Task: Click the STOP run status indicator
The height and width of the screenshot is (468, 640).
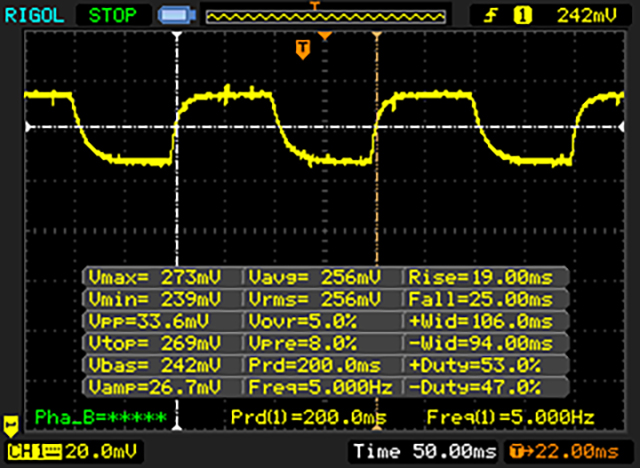Action: pos(113,16)
